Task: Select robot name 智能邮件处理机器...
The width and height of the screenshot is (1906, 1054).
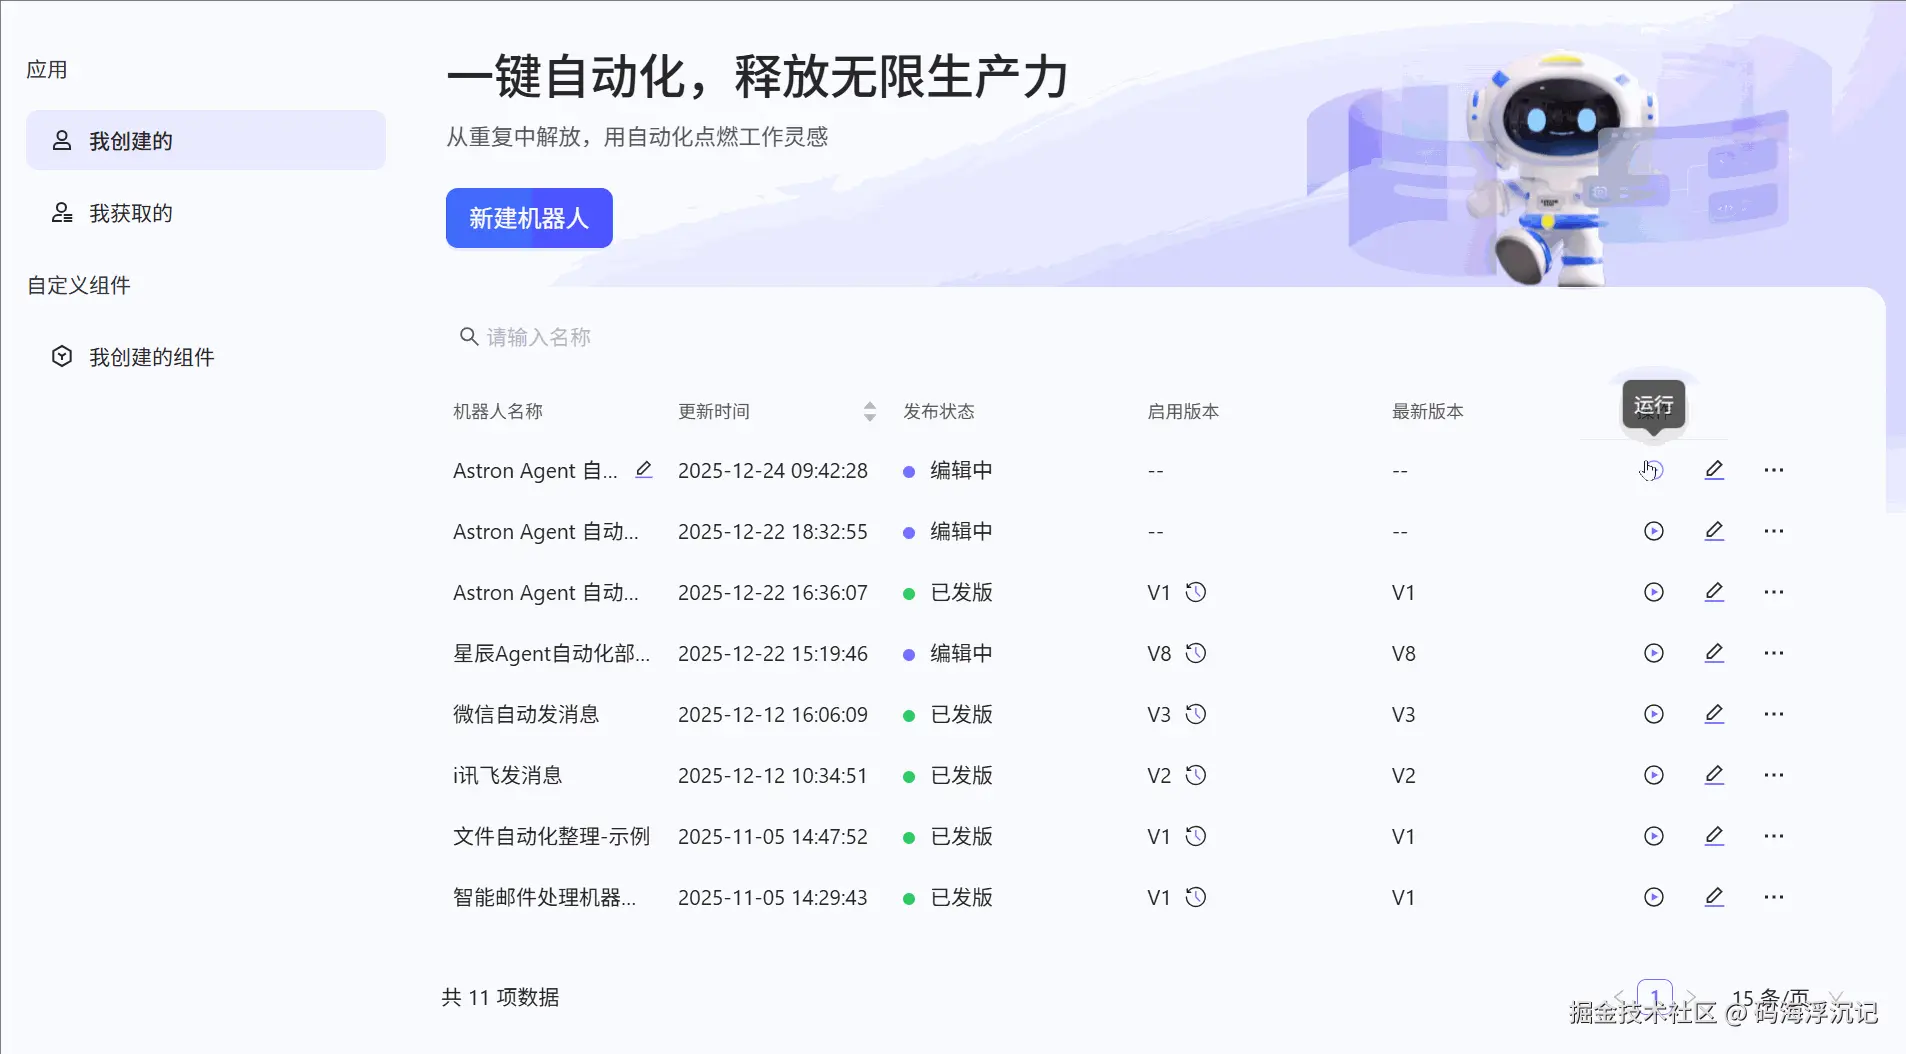Action: pyautogui.click(x=544, y=897)
